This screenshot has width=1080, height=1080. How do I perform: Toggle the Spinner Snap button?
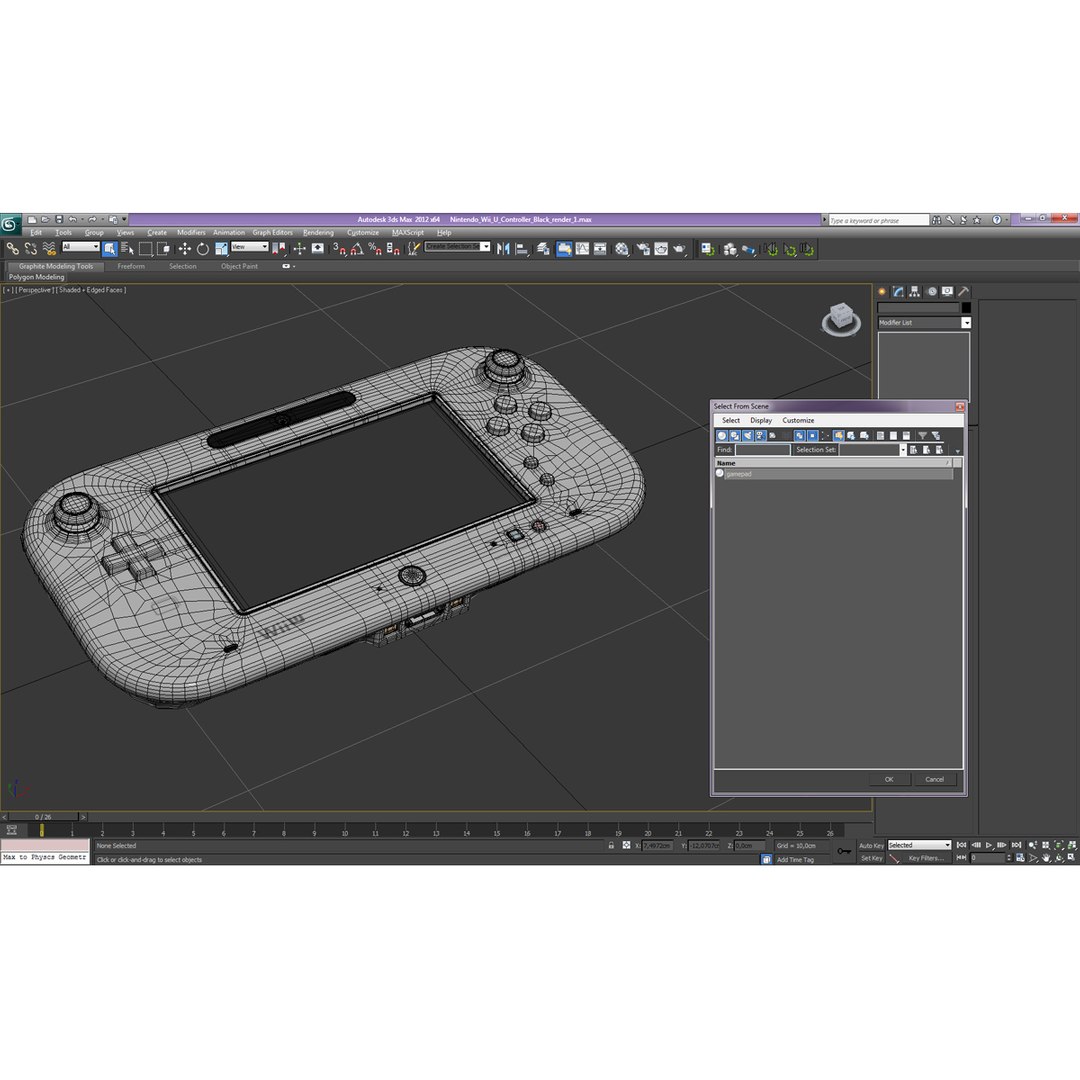pyautogui.click(x=393, y=249)
